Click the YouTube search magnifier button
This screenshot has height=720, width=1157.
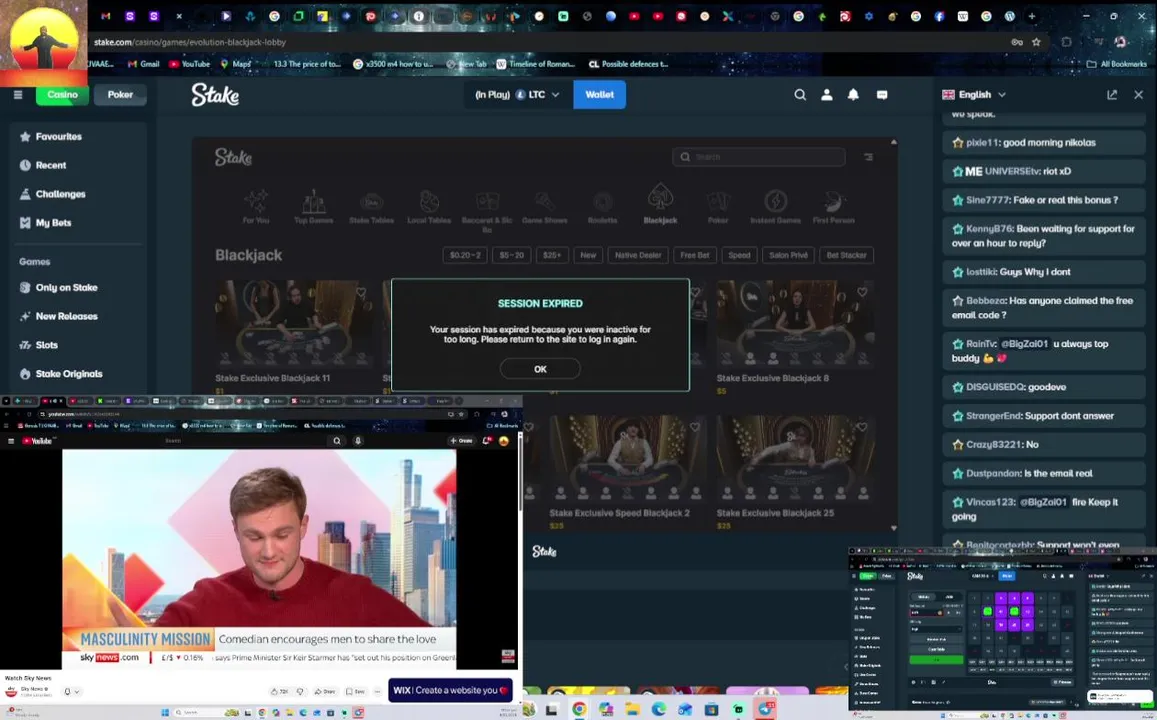pyautogui.click(x=336, y=440)
